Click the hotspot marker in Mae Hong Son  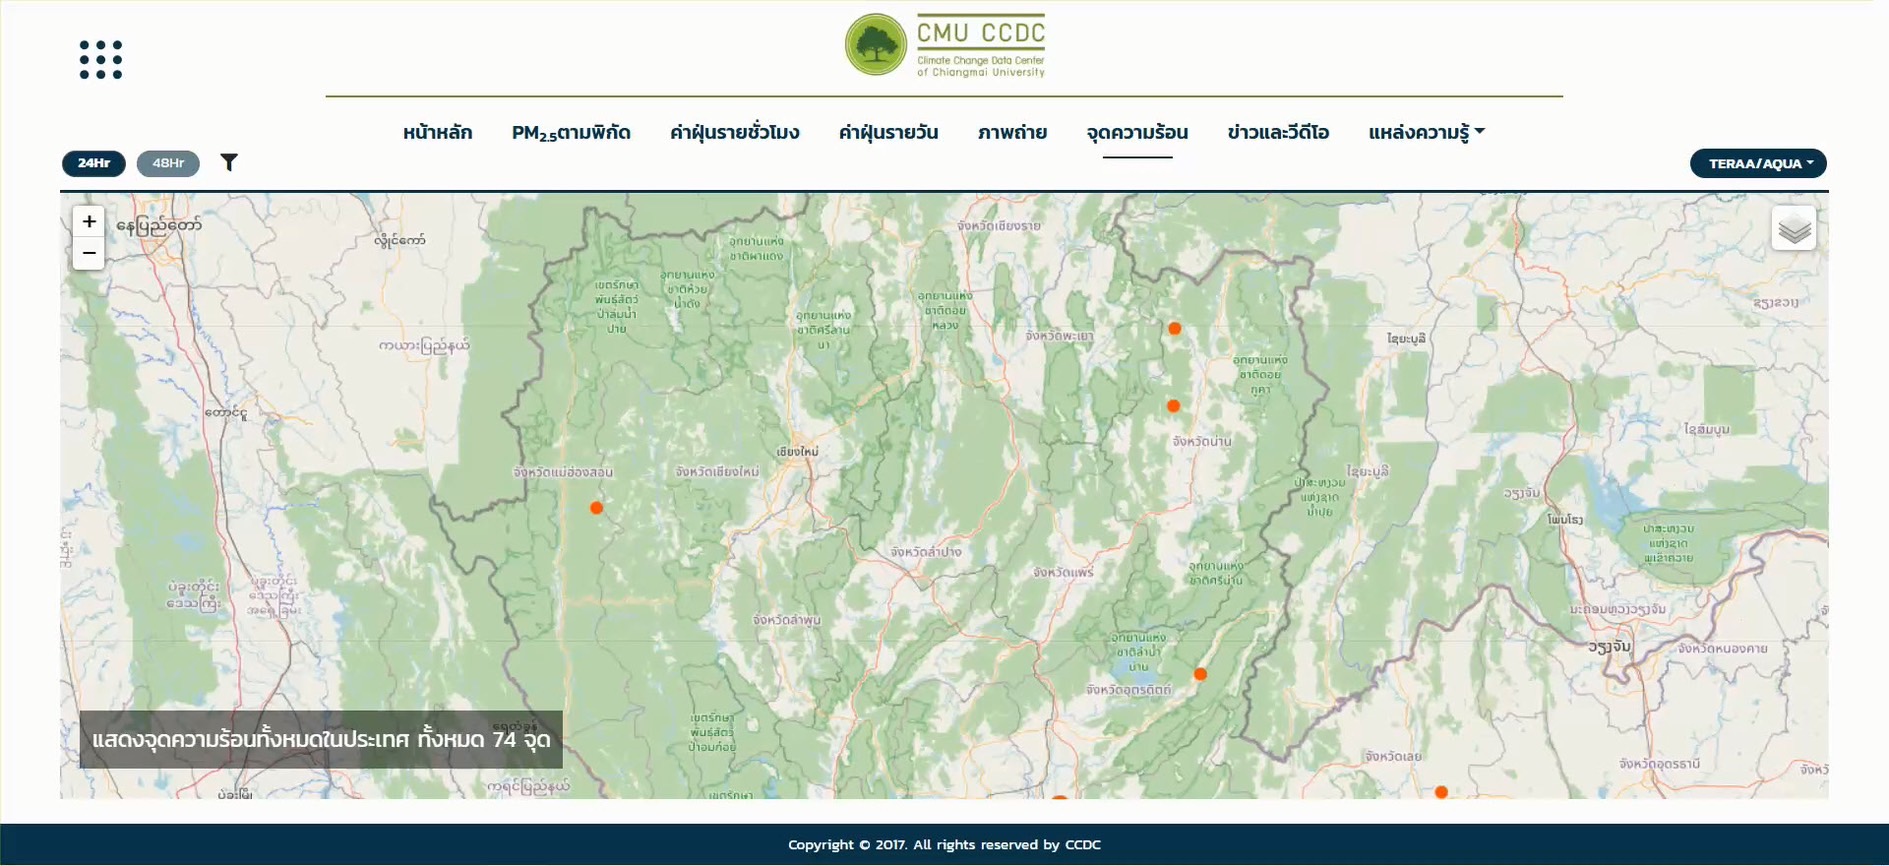tap(596, 508)
